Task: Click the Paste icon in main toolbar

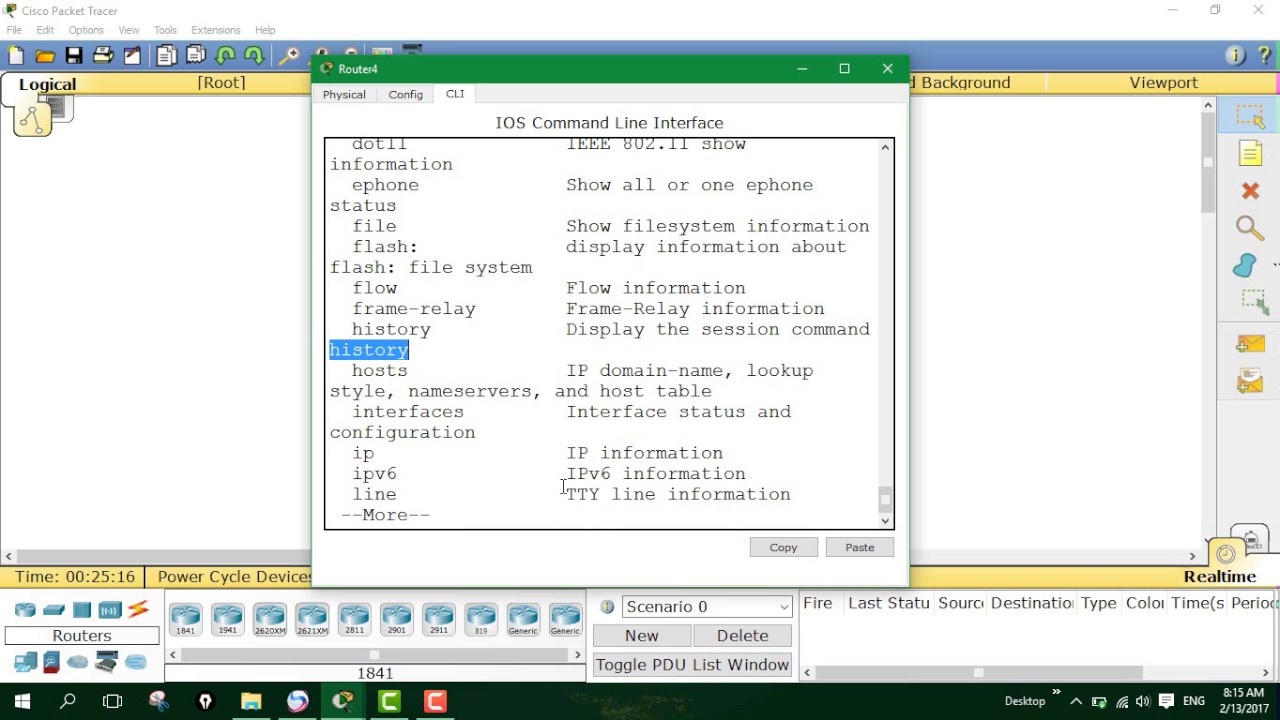Action: click(x=196, y=56)
